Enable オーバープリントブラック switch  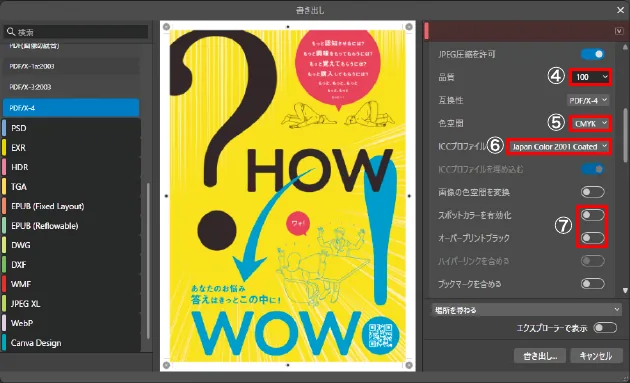pos(593,238)
